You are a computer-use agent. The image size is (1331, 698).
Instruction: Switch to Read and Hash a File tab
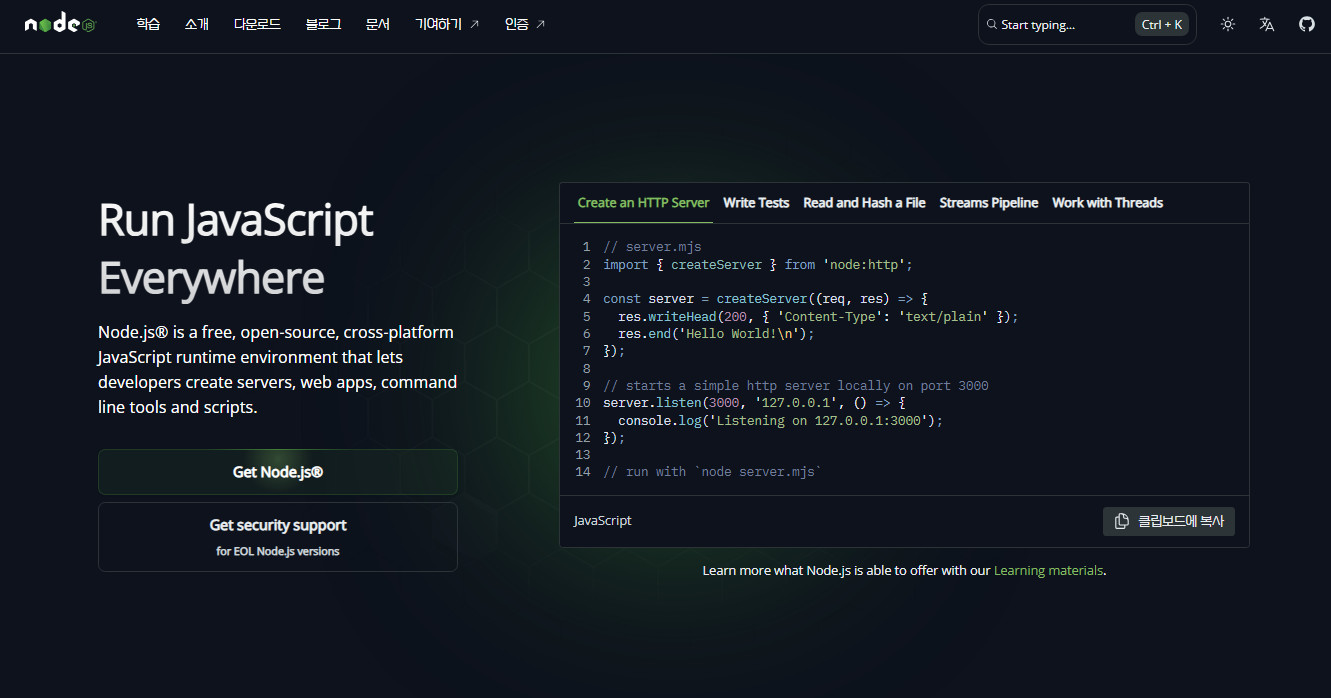pos(864,203)
